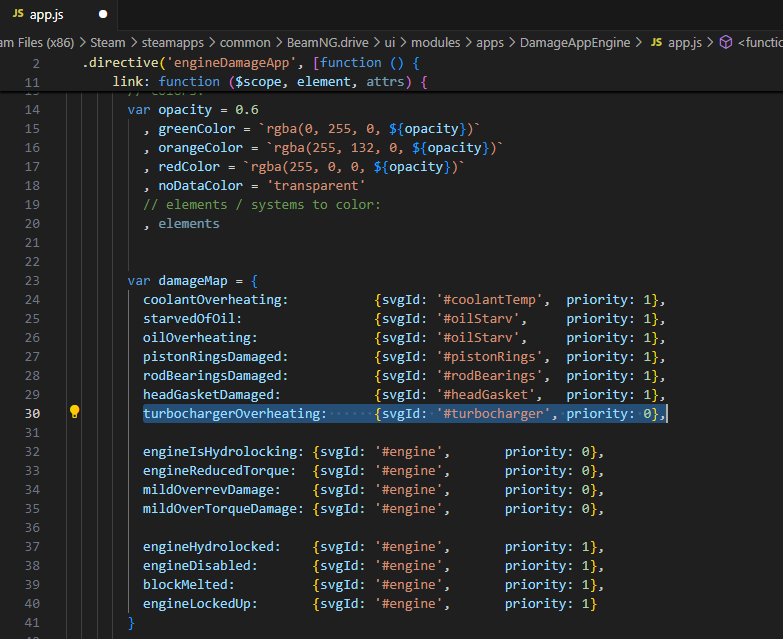The width and height of the screenshot is (783, 639).
Task: Open the BeamNG.drive breadcrumb dropdown
Action: point(328,43)
